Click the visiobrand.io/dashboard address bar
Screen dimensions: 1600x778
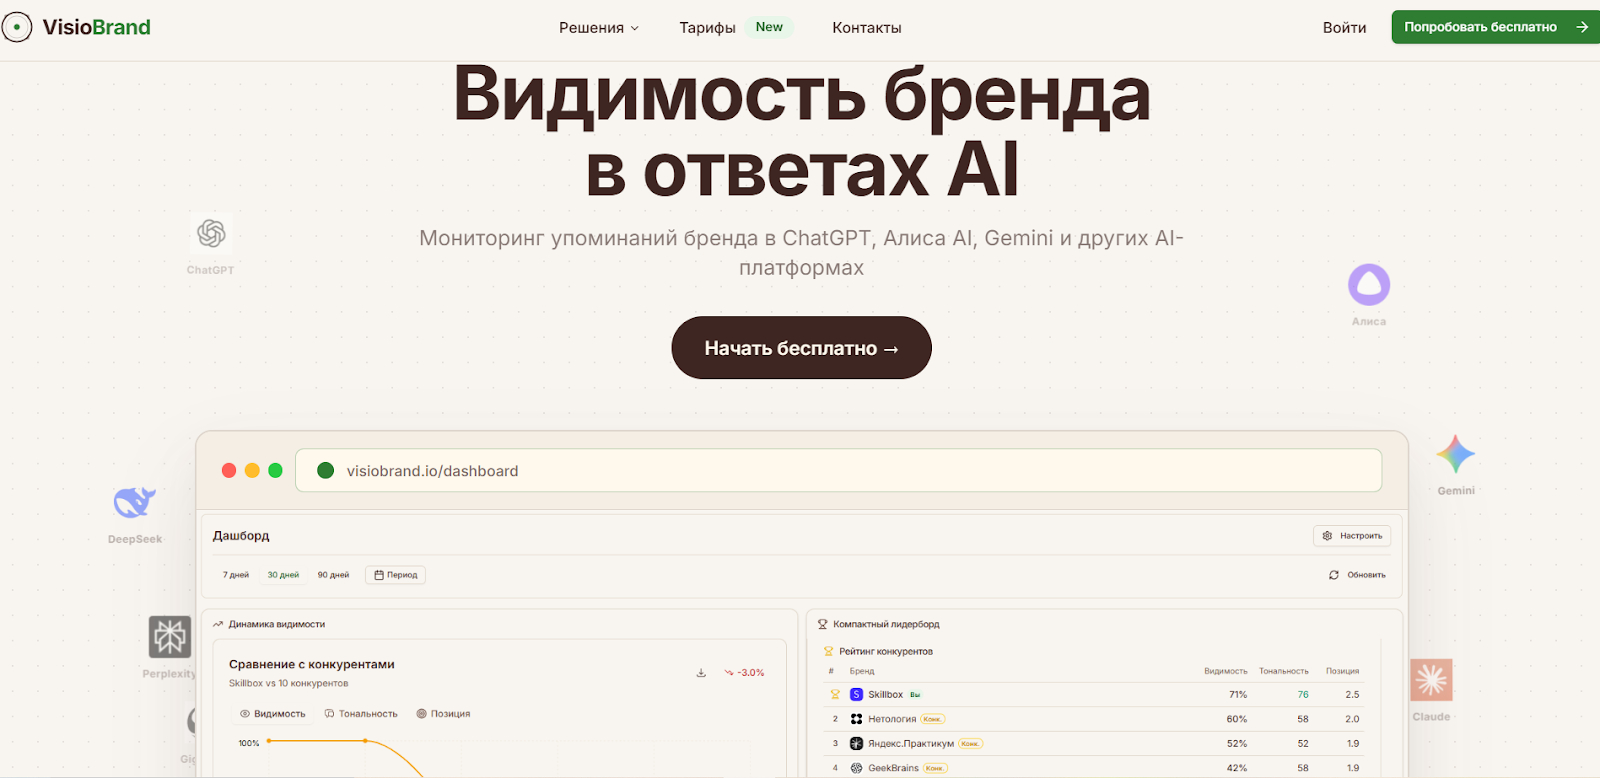838,471
